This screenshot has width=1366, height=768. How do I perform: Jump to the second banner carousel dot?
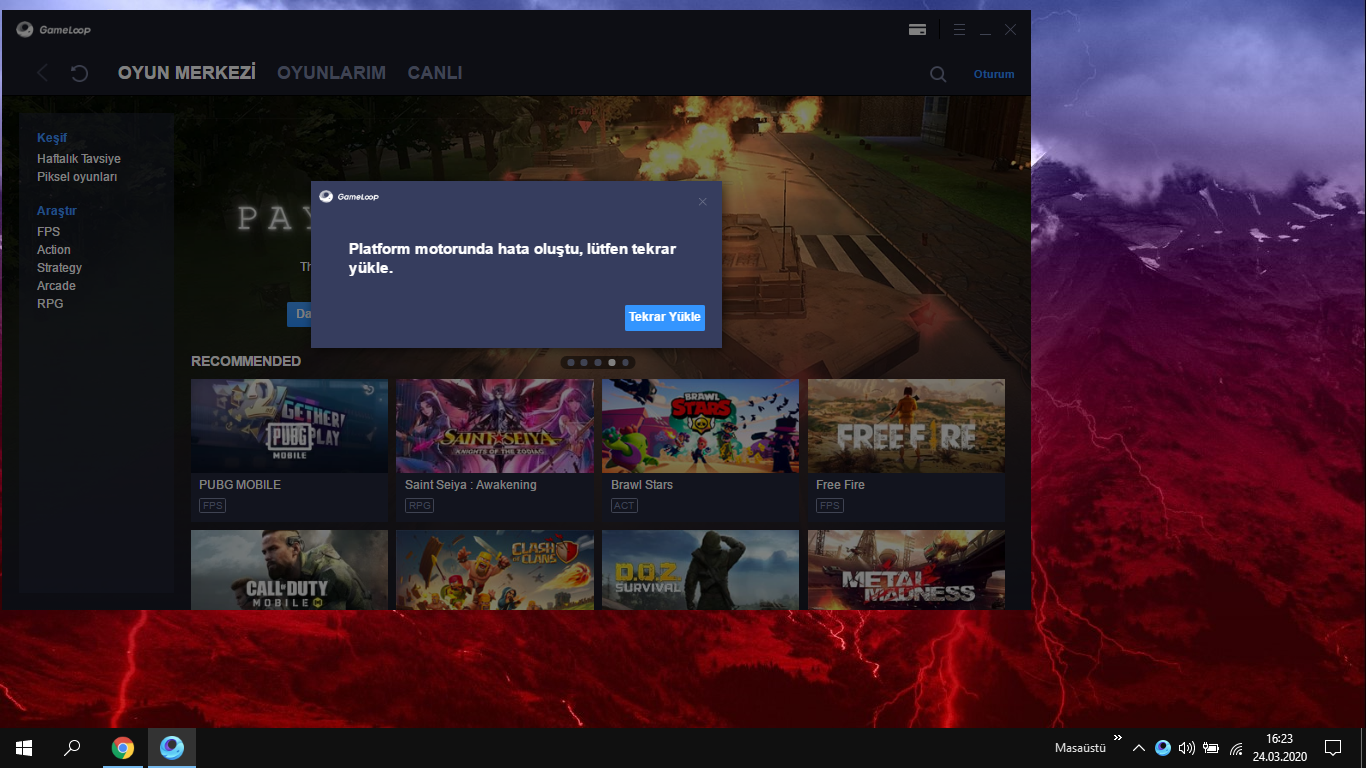pyautogui.click(x=584, y=362)
